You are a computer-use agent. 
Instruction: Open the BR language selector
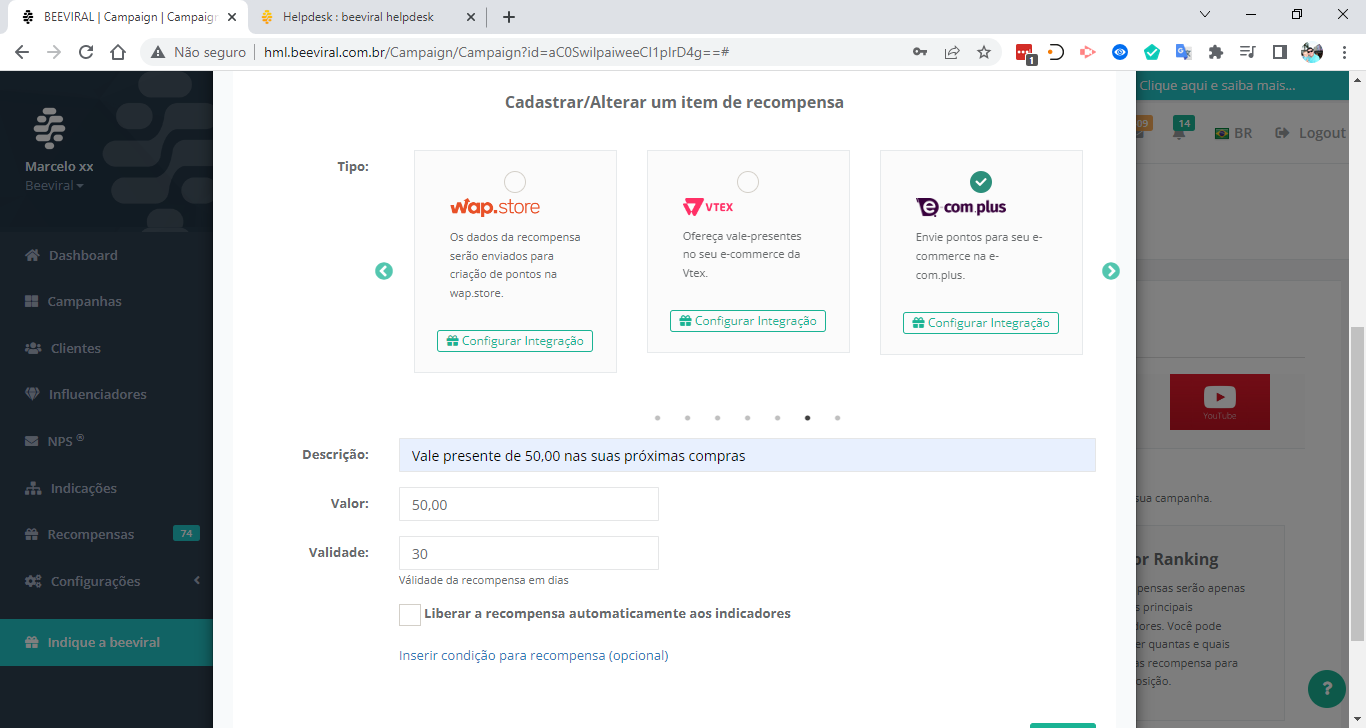1232,133
